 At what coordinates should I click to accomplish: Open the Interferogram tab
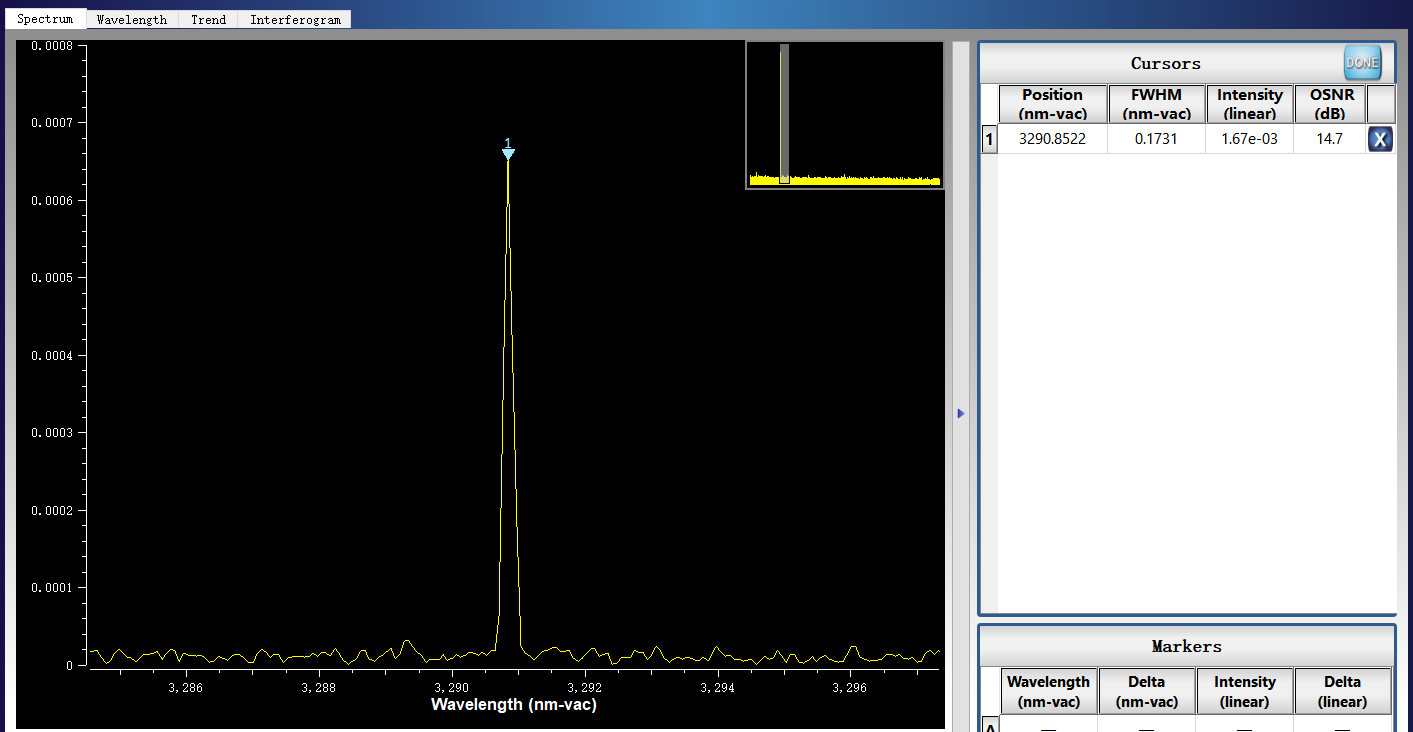(x=295, y=20)
